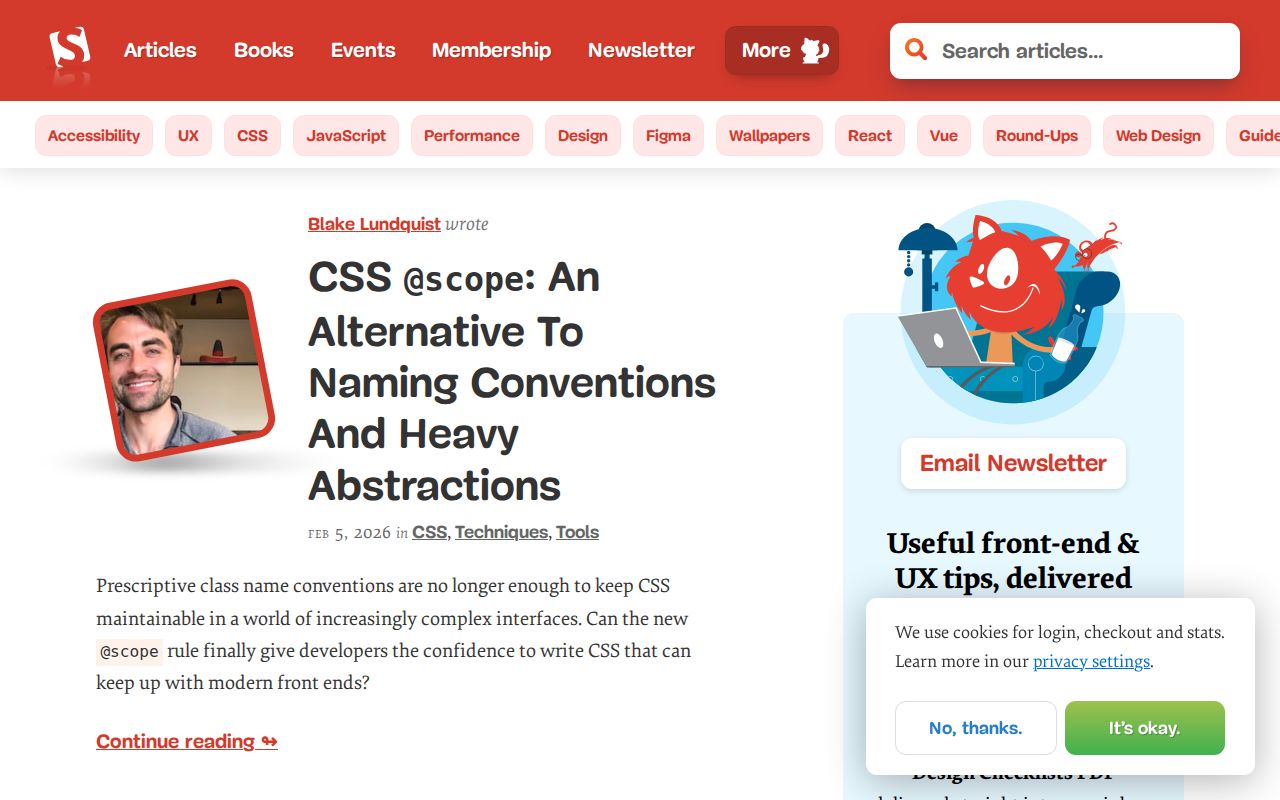Select the Events nav item

[x=363, y=50]
